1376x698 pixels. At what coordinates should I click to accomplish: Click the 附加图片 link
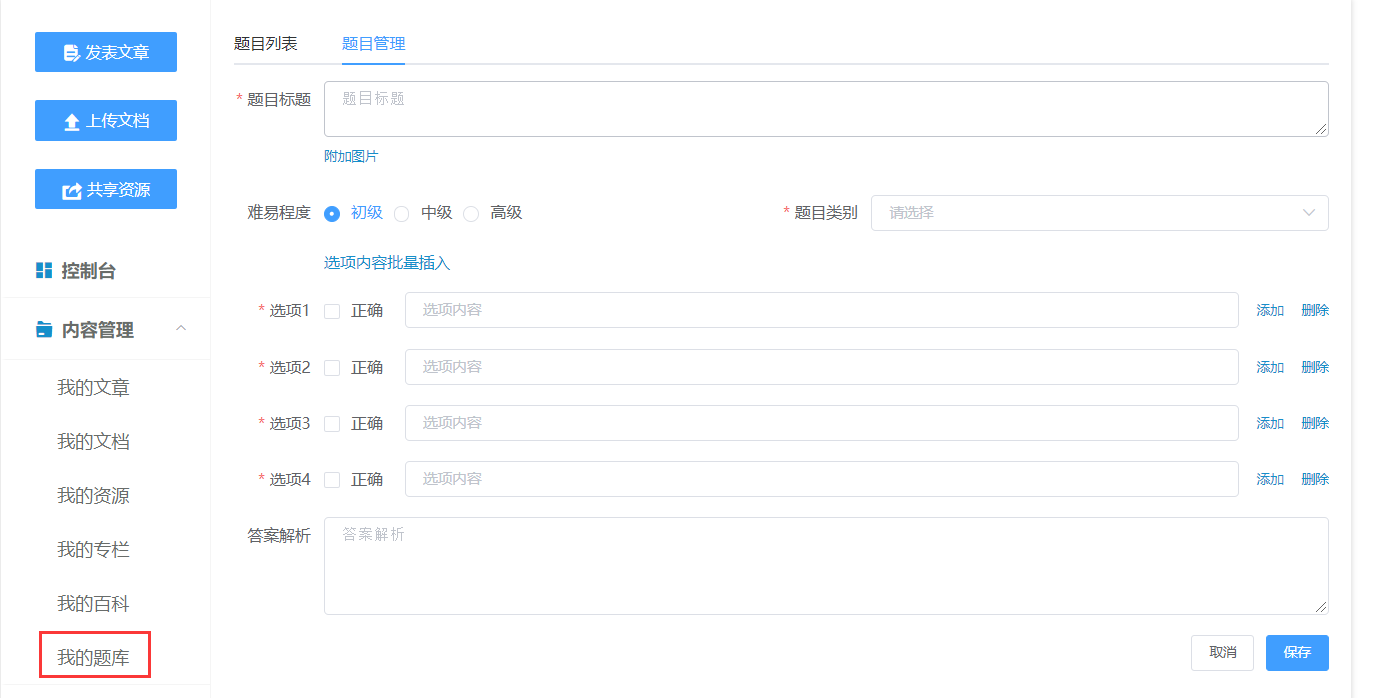point(351,156)
